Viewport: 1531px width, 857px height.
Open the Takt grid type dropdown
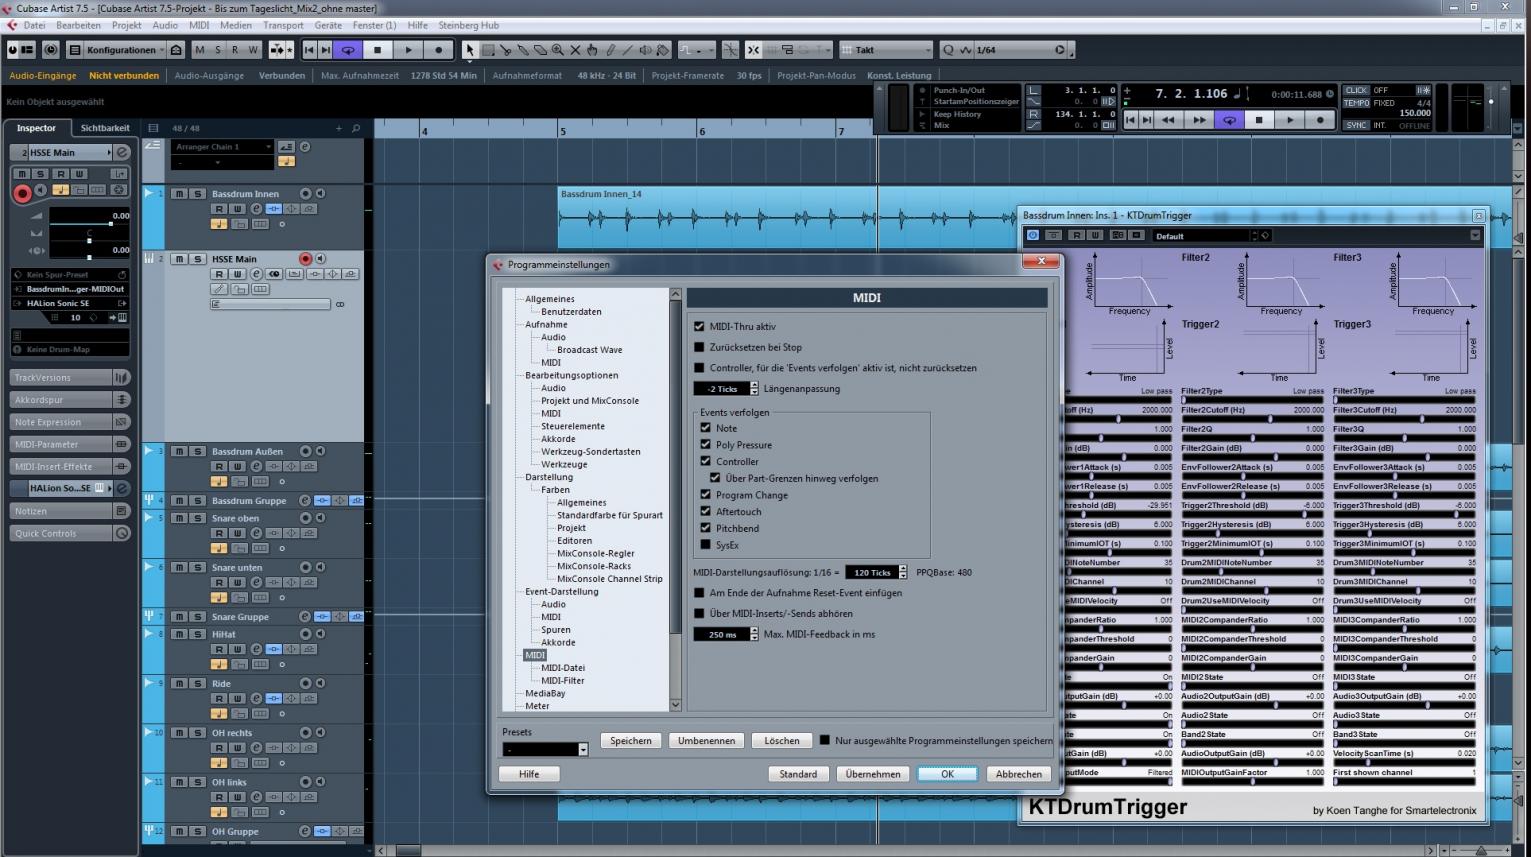pos(887,50)
